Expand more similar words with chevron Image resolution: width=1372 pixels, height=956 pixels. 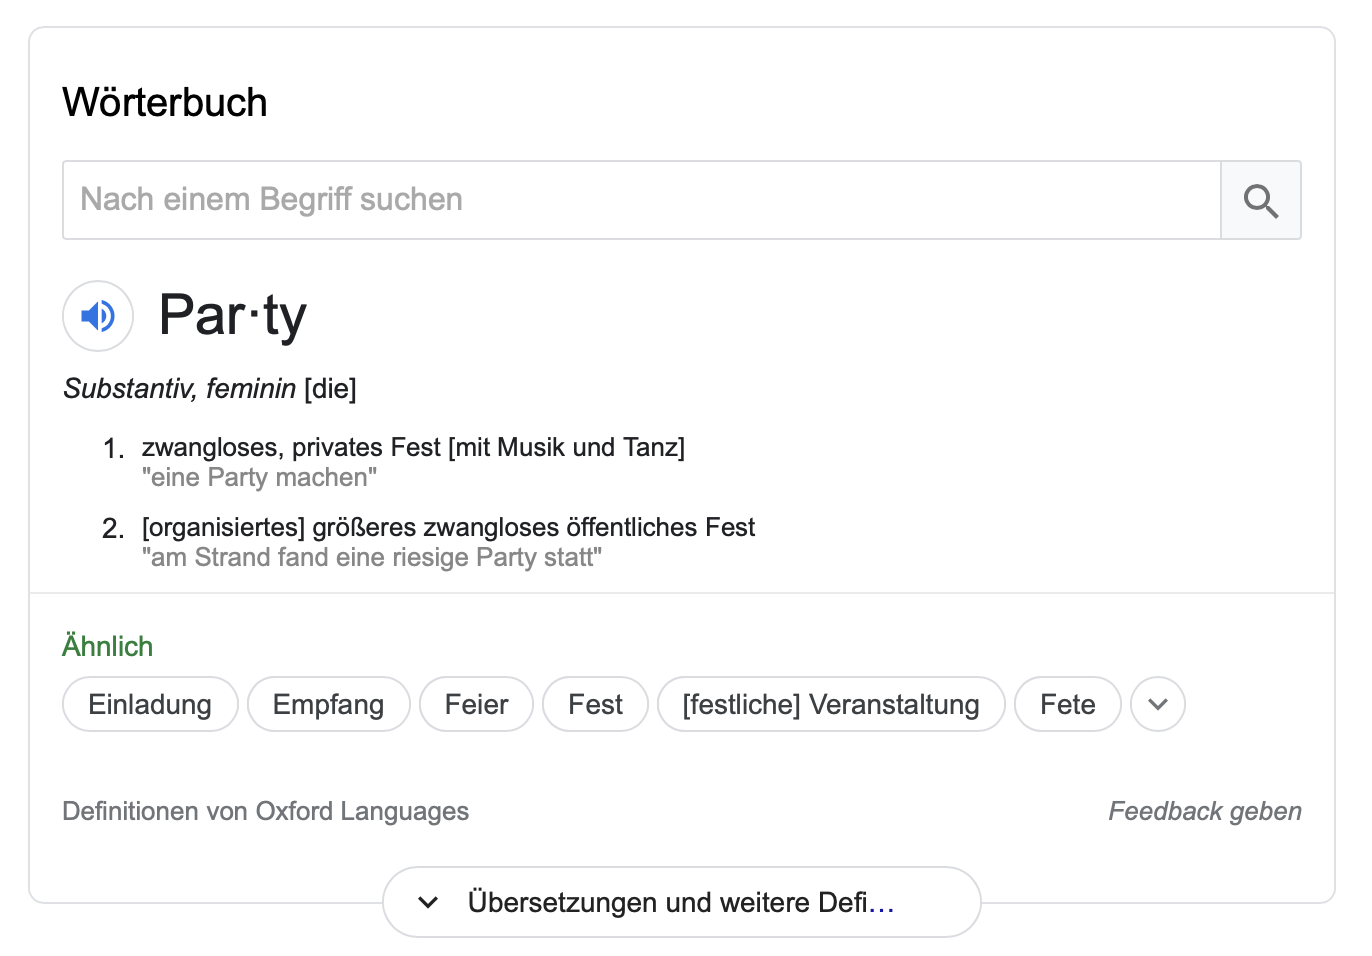pyautogui.click(x=1158, y=704)
